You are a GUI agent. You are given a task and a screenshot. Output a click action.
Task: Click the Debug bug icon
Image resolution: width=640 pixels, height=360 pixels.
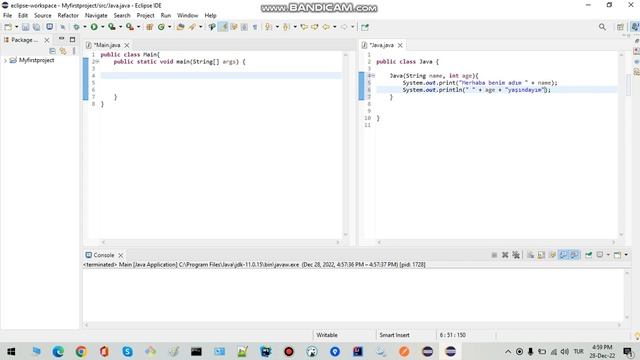(x=76, y=27)
